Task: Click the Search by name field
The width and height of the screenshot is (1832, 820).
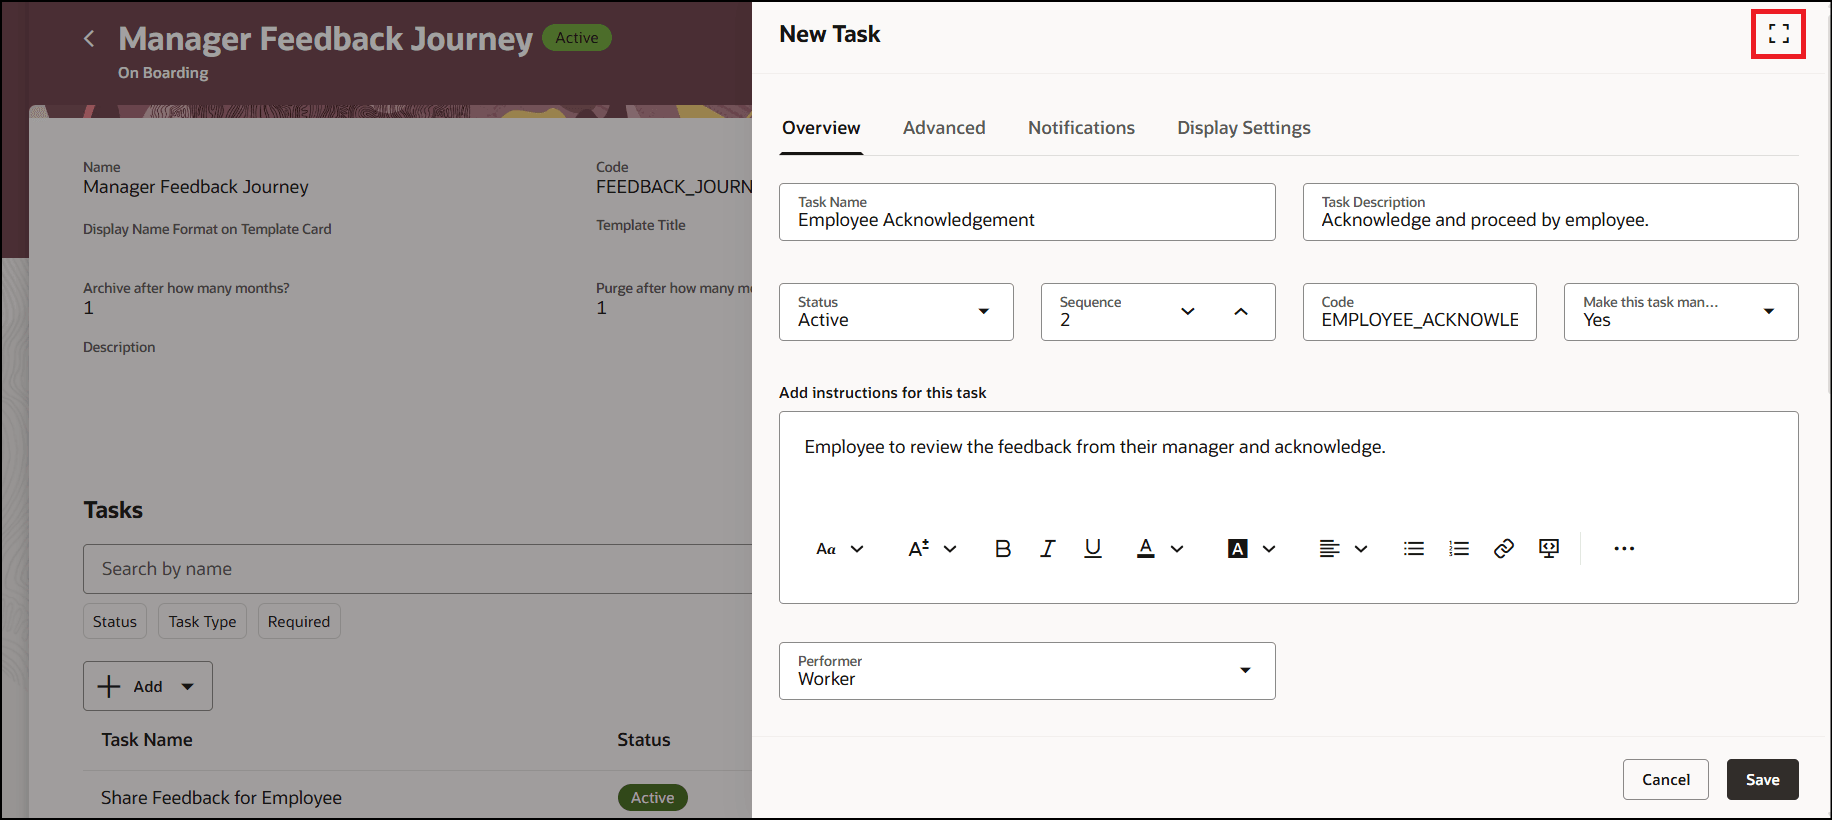Action: (418, 569)
